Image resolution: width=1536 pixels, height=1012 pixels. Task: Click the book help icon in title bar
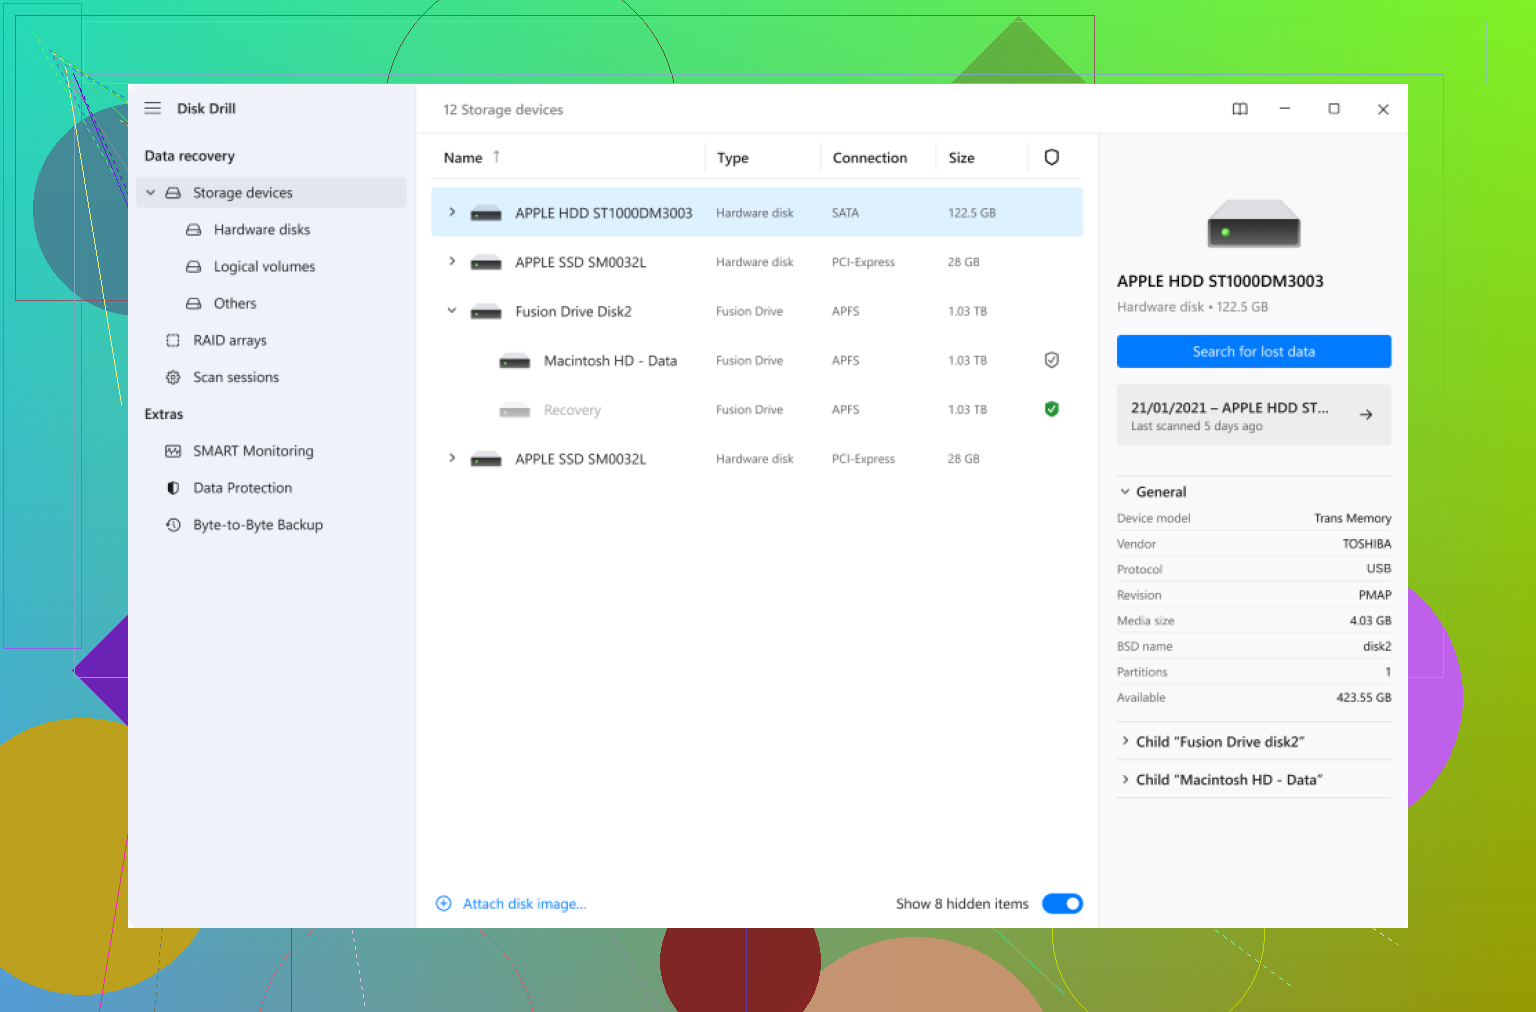coord(1240,109)
